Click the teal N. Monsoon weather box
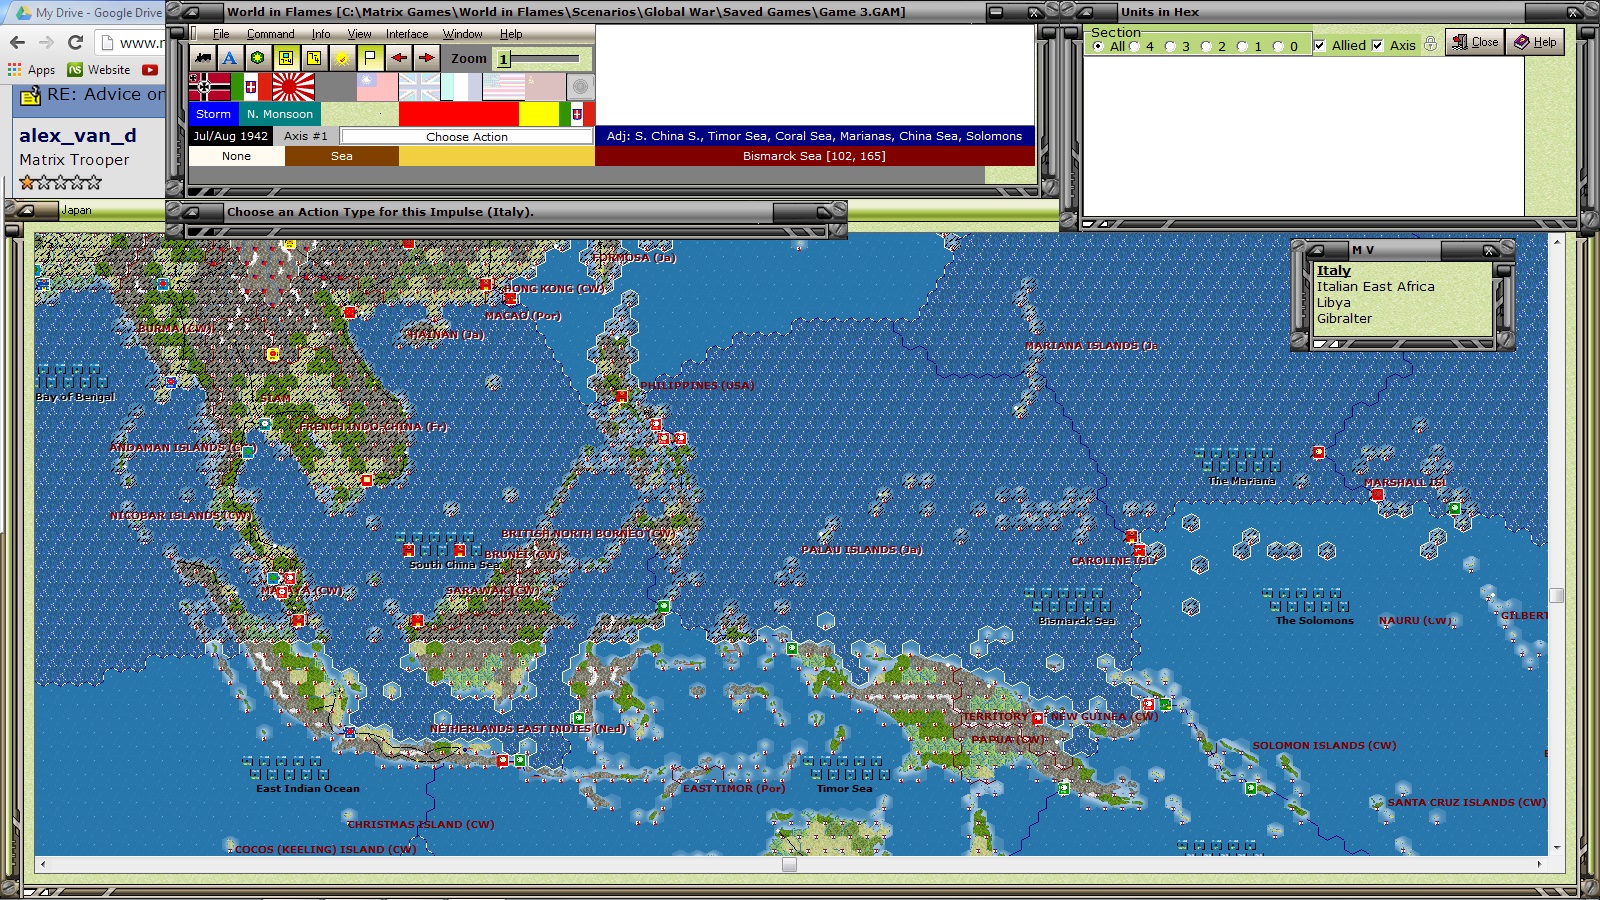The height and width of the screenshot is (900, 1600). (280, 114)
